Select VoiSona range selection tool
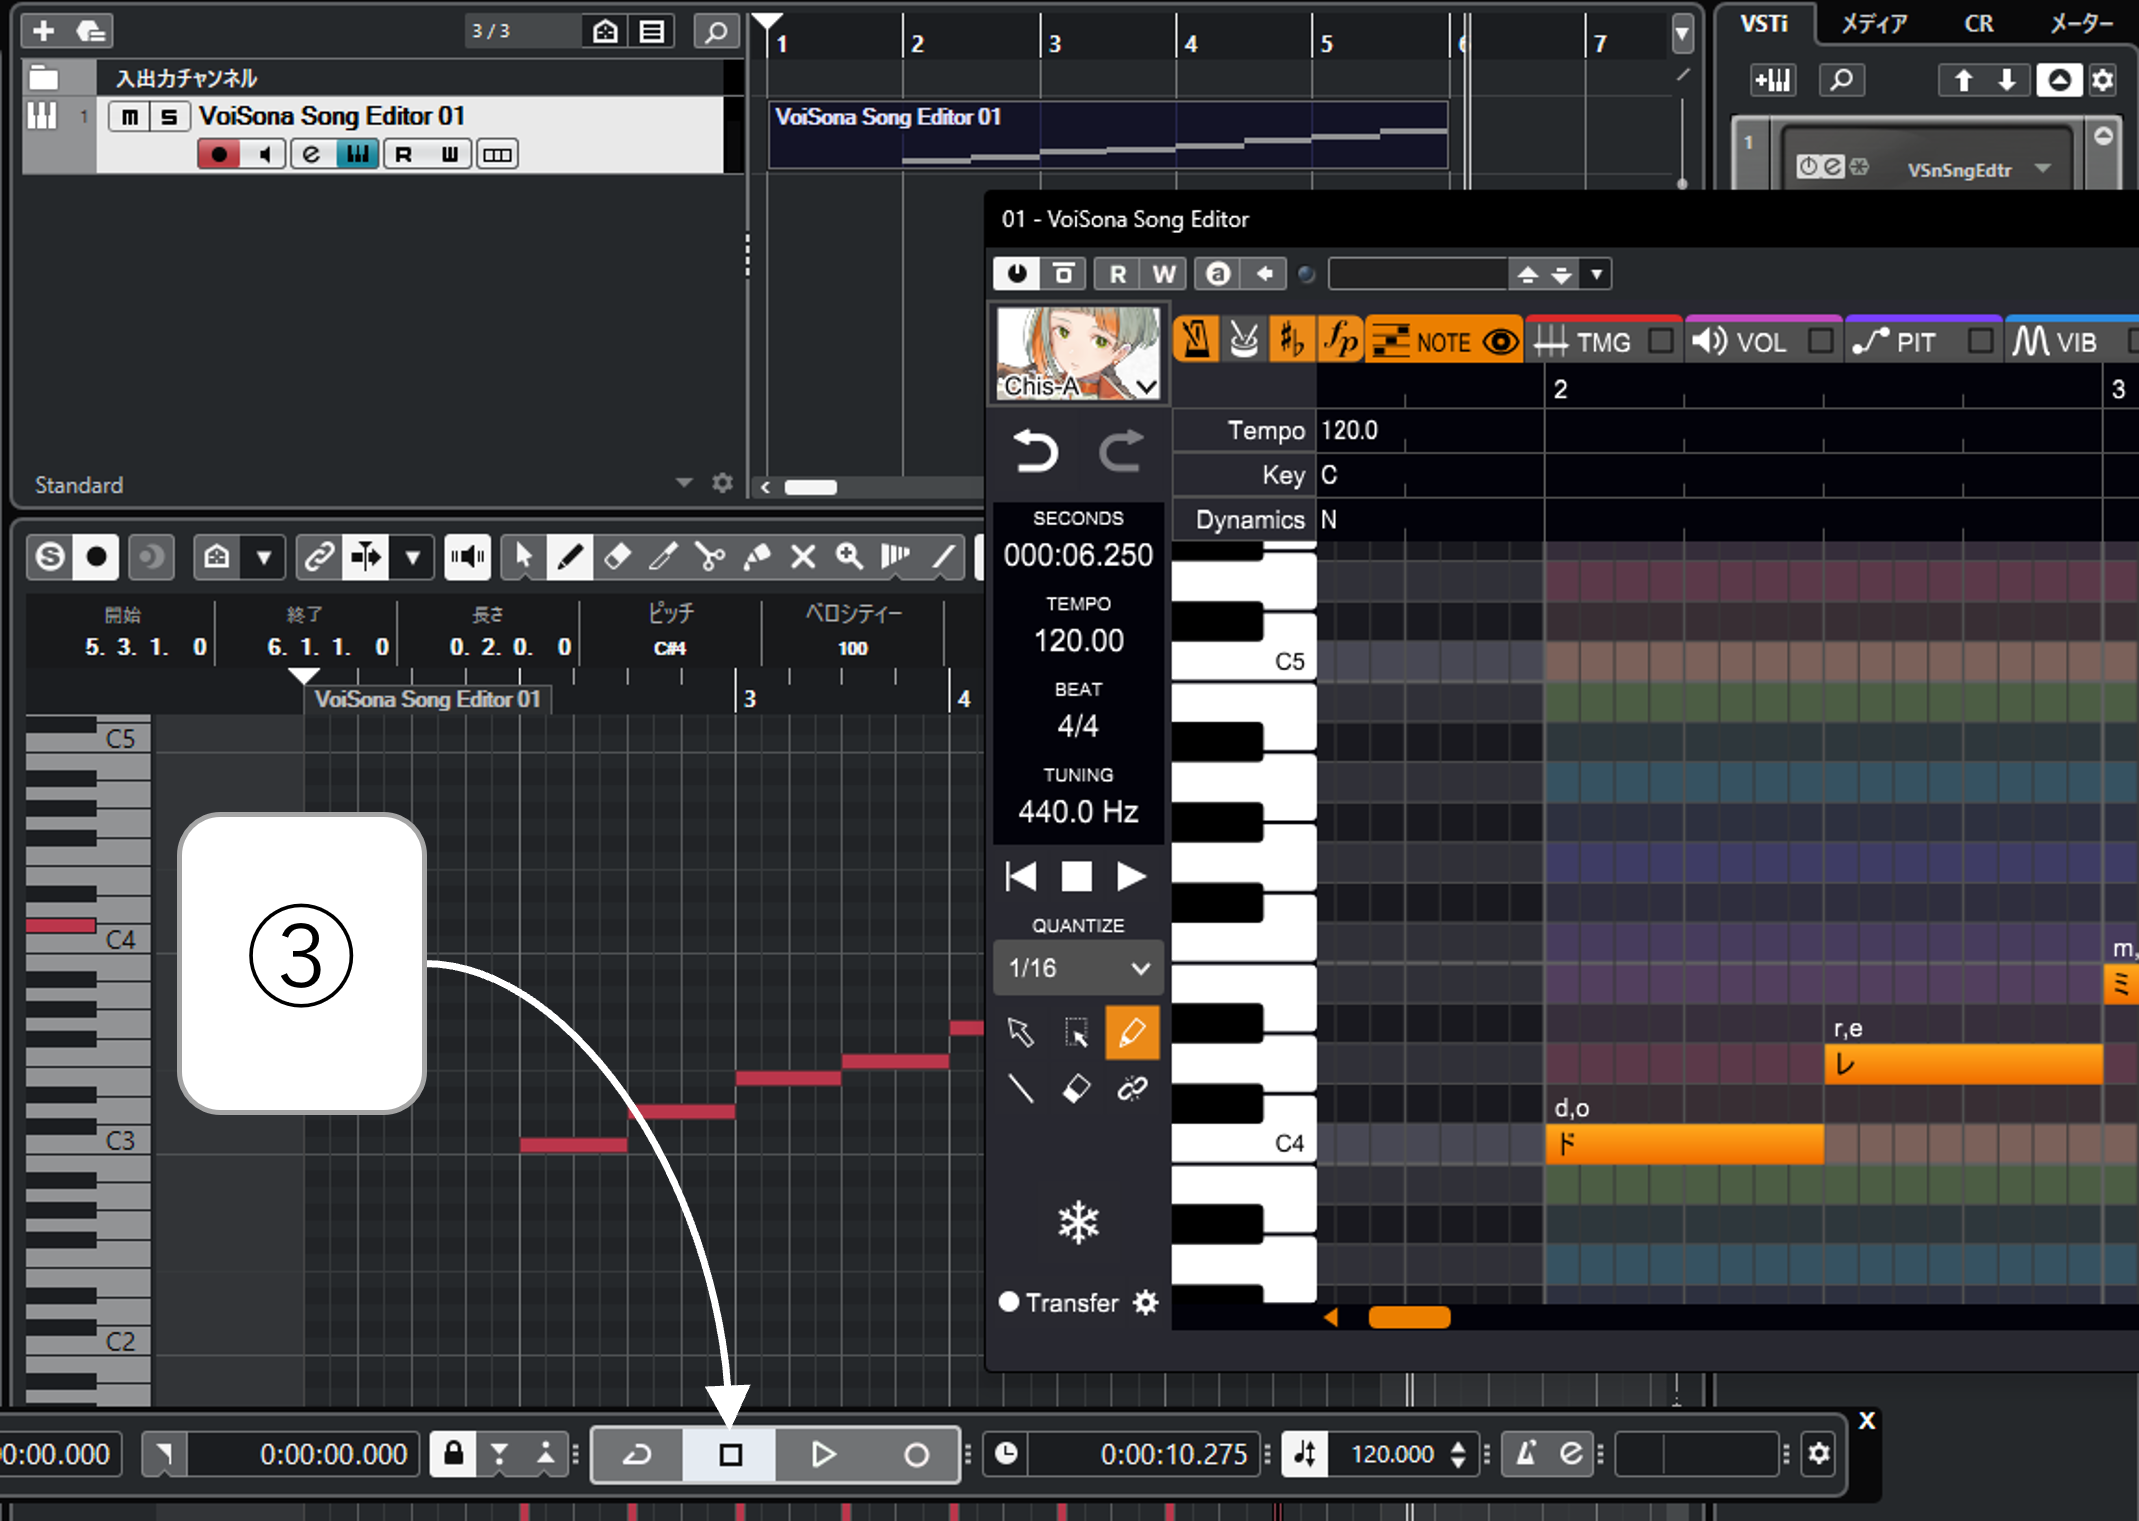This screenshot has height=1521, width=2139. 1076,1032
